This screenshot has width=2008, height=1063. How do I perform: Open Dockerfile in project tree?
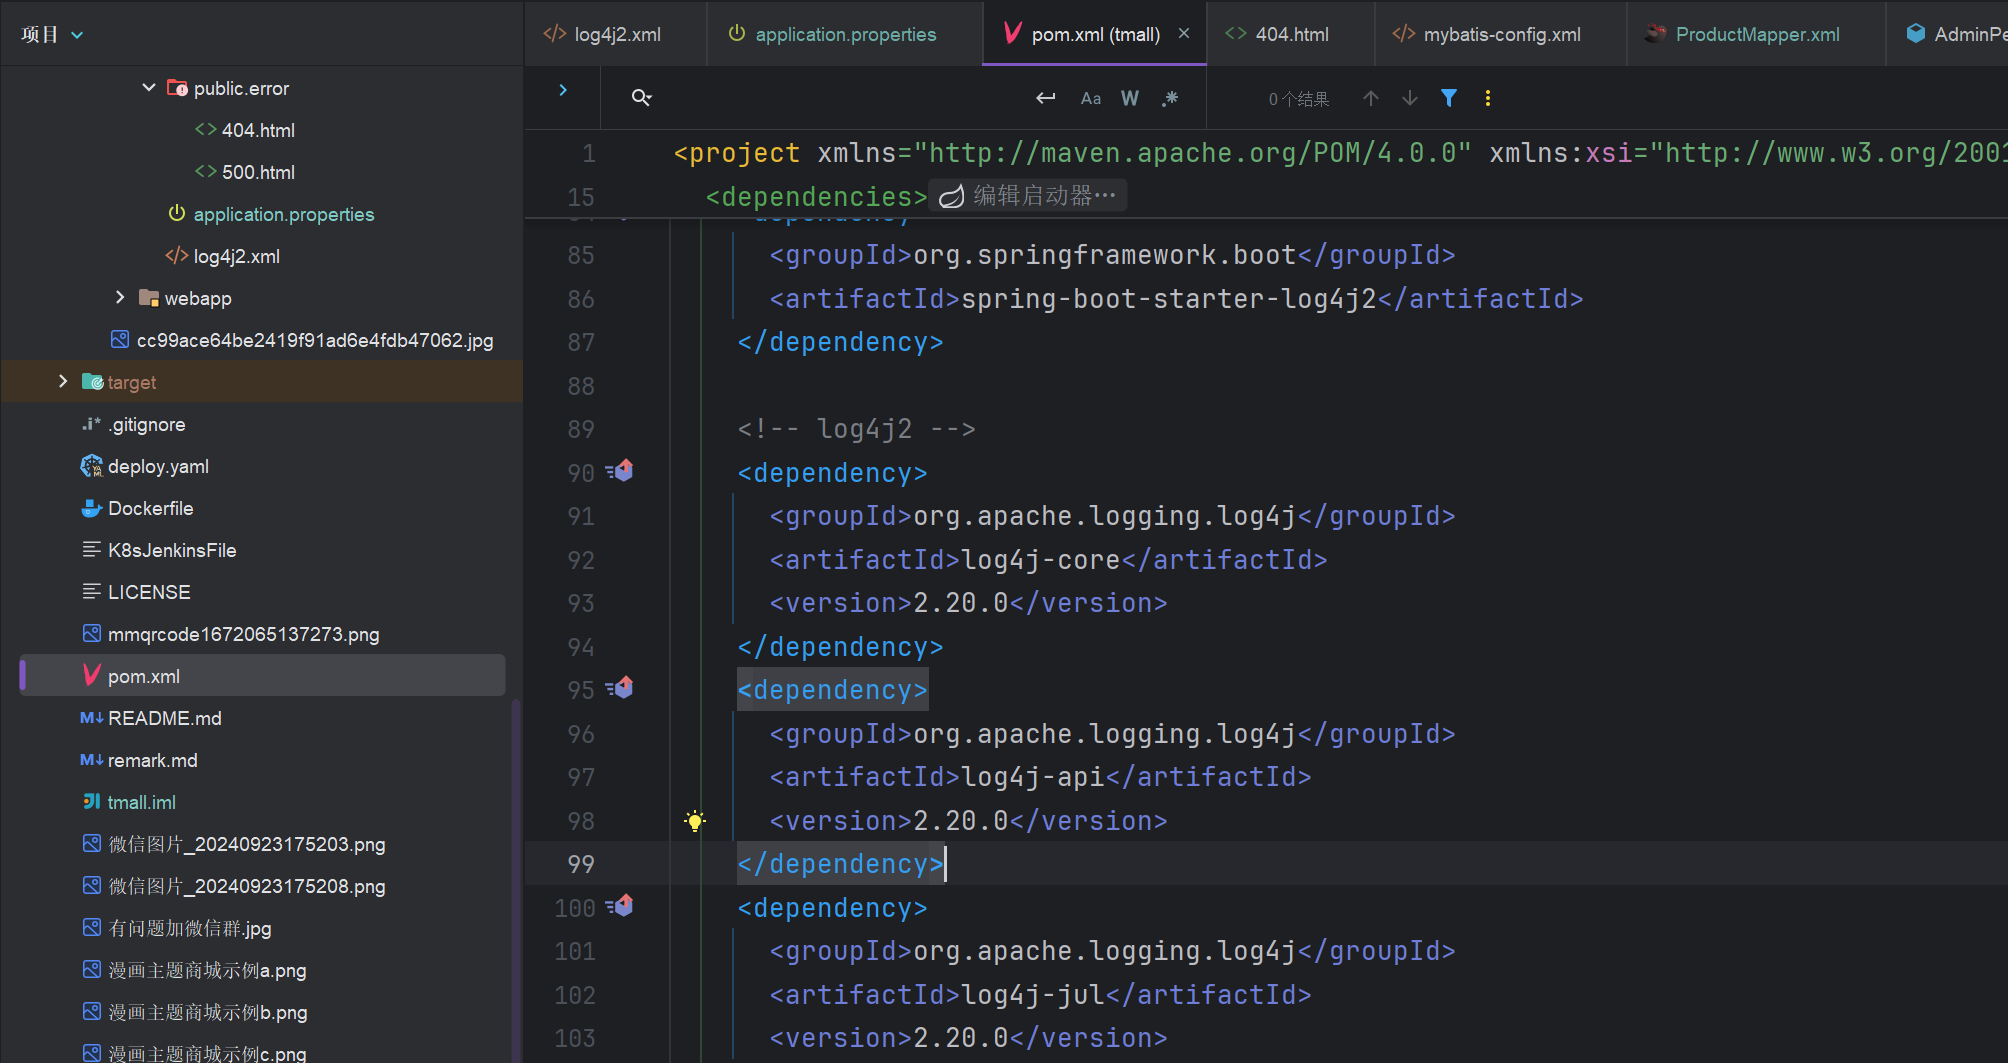(150, 508)
